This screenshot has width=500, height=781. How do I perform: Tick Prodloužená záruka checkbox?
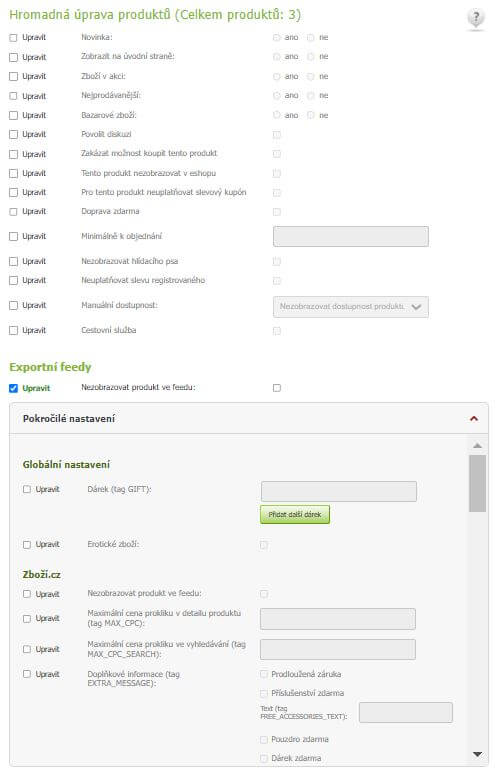(x=264, y=674)
